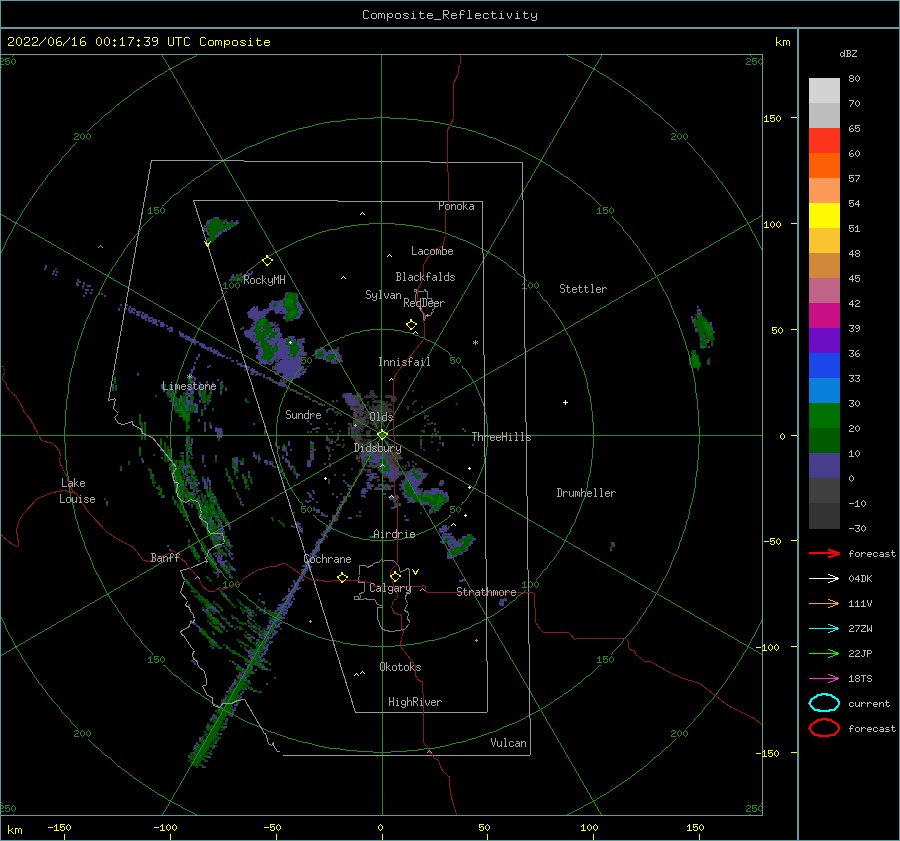The width and height of the screenshot is (900, 841).
Task: Pick the purple 36-39 dBZ swatch
Action: pos(824,340)
